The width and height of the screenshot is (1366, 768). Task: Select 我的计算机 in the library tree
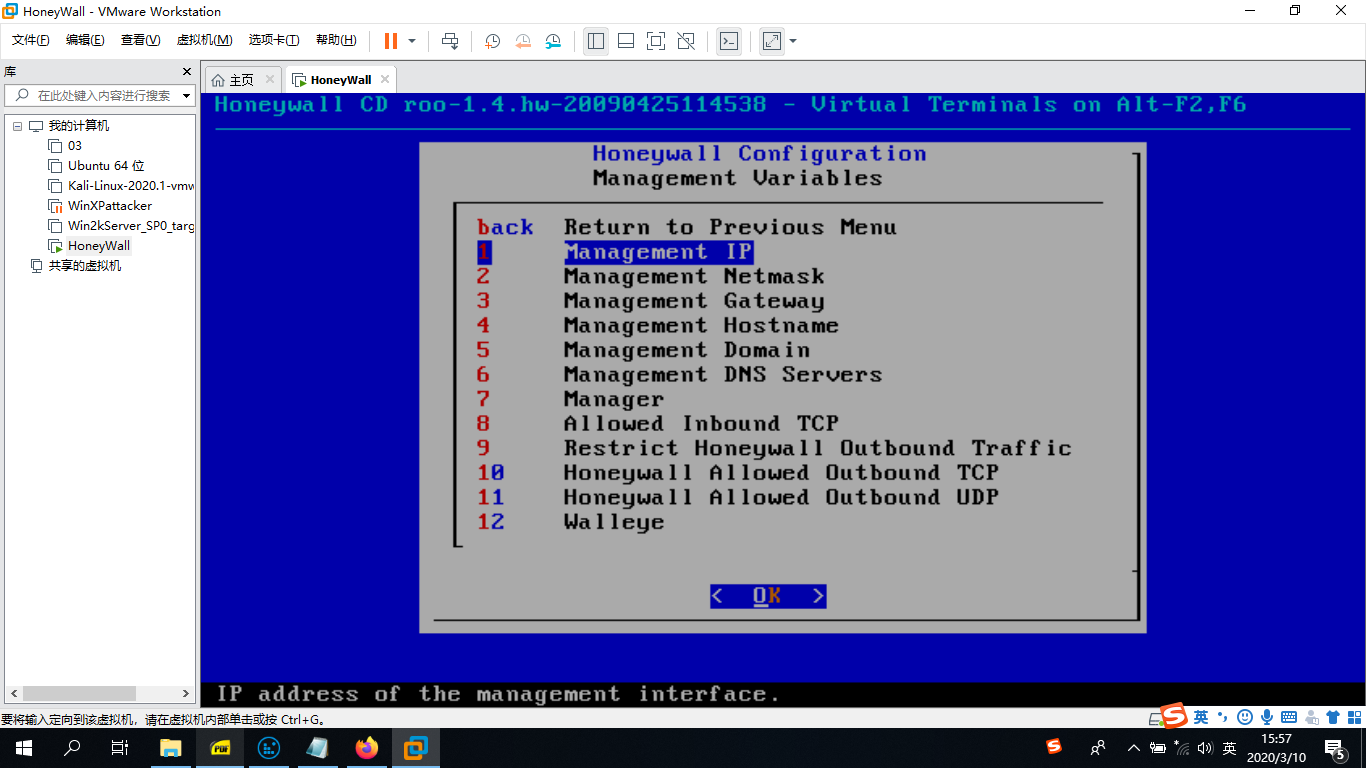[x=79, y=126]
